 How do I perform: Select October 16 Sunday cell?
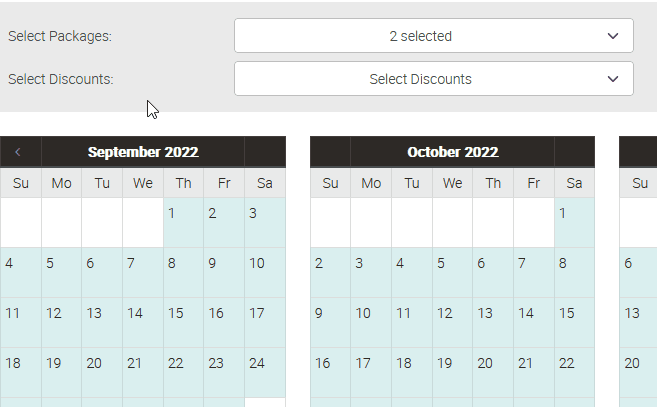pos(331,372)
